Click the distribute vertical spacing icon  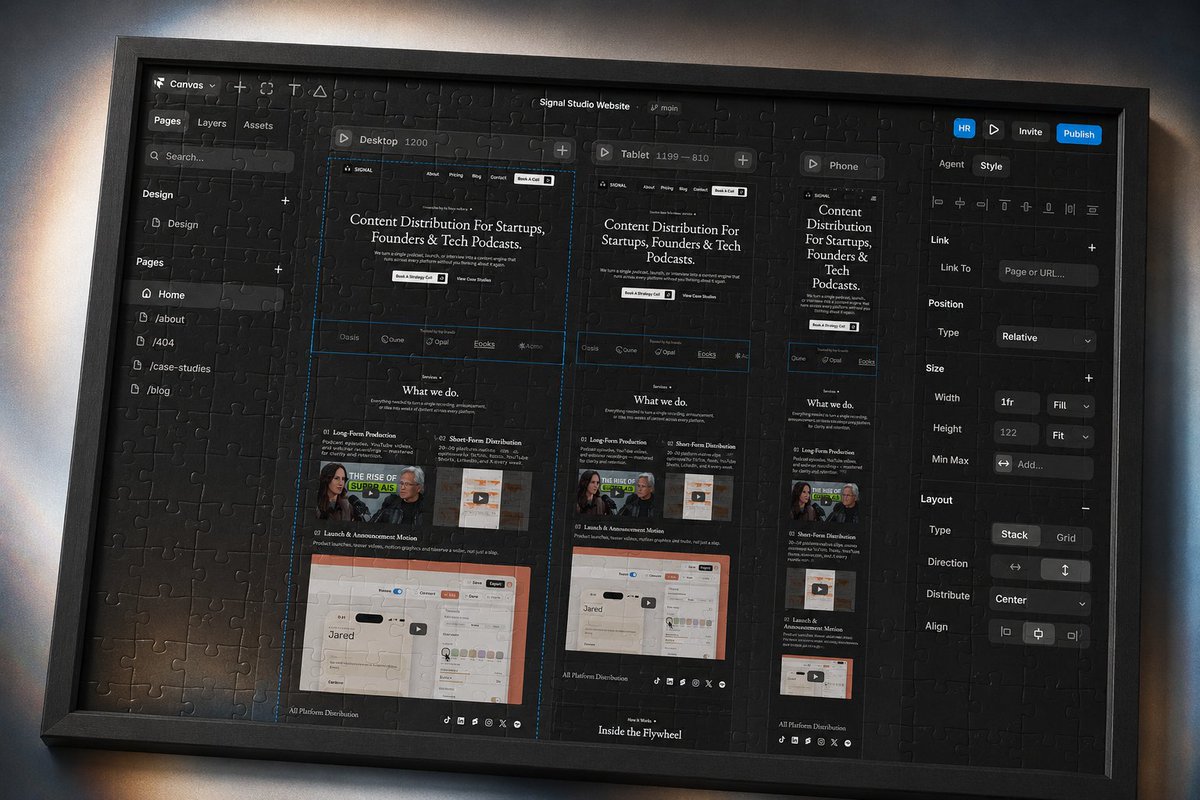[x=1092, y=210]
